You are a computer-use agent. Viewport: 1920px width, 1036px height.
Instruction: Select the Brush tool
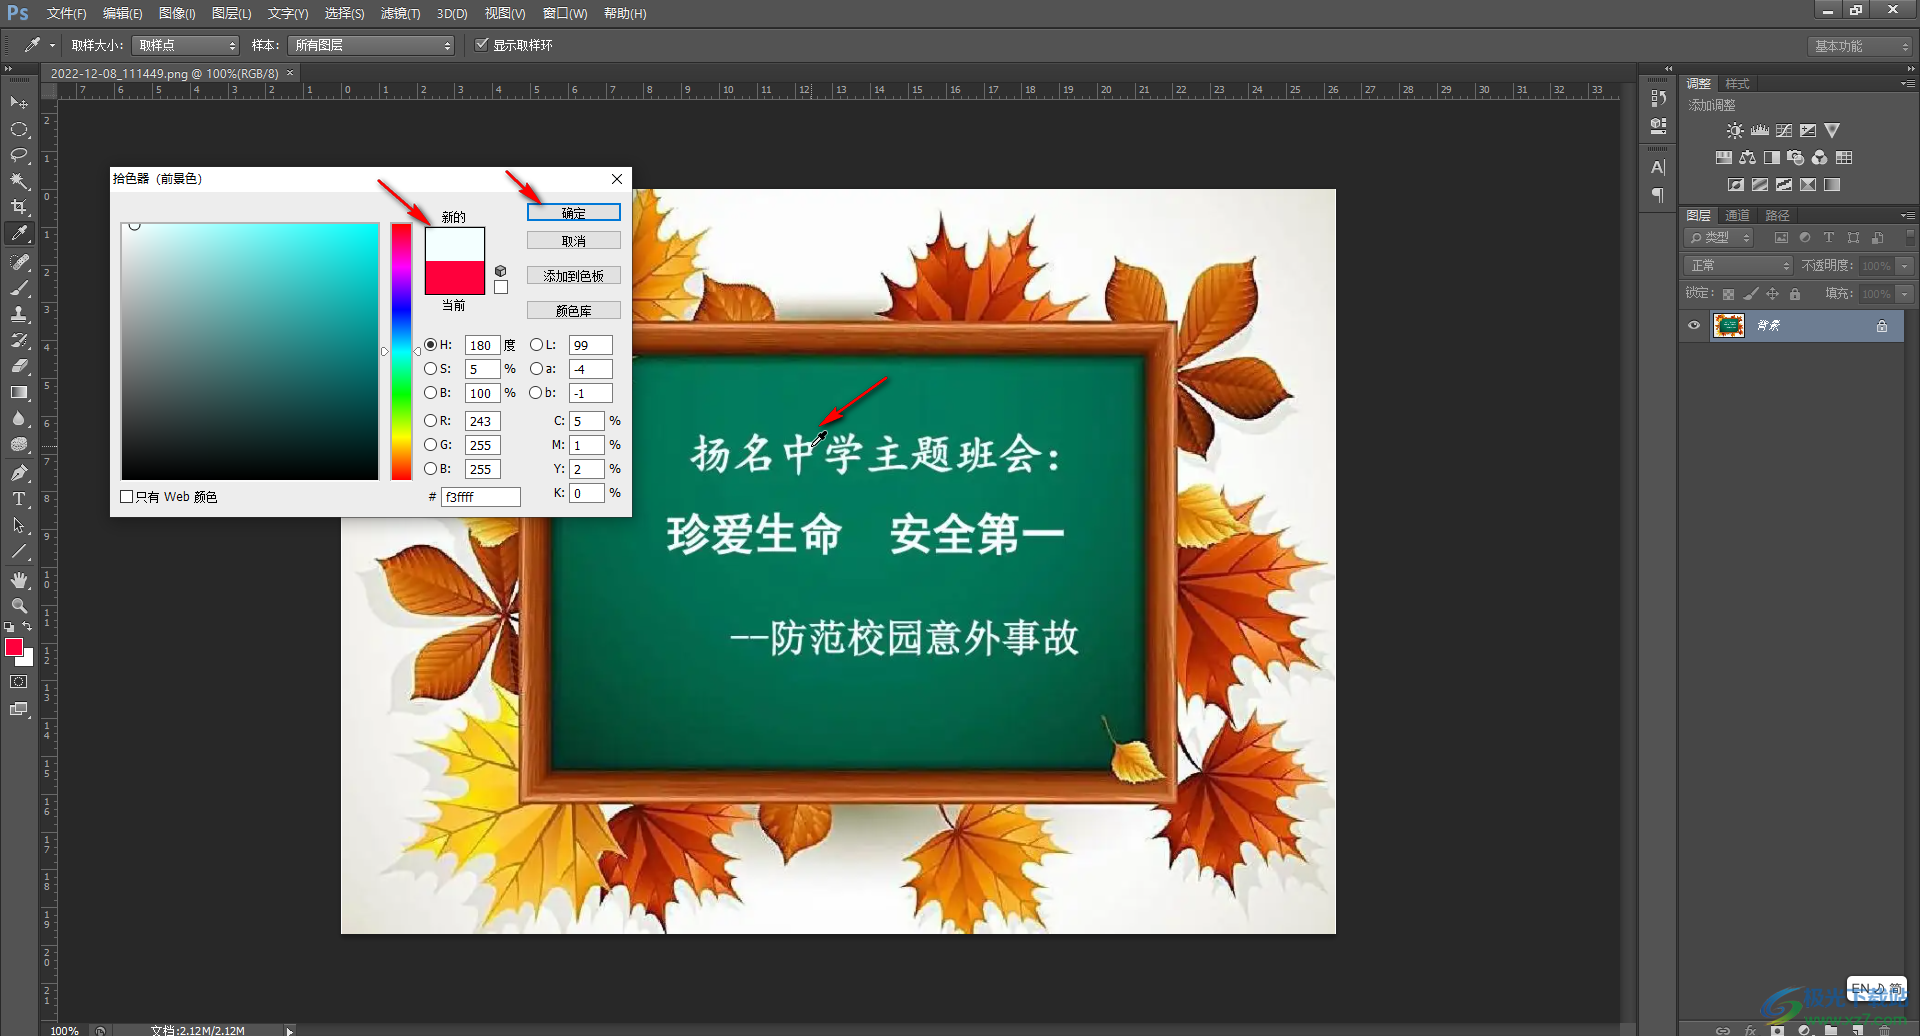19,288
